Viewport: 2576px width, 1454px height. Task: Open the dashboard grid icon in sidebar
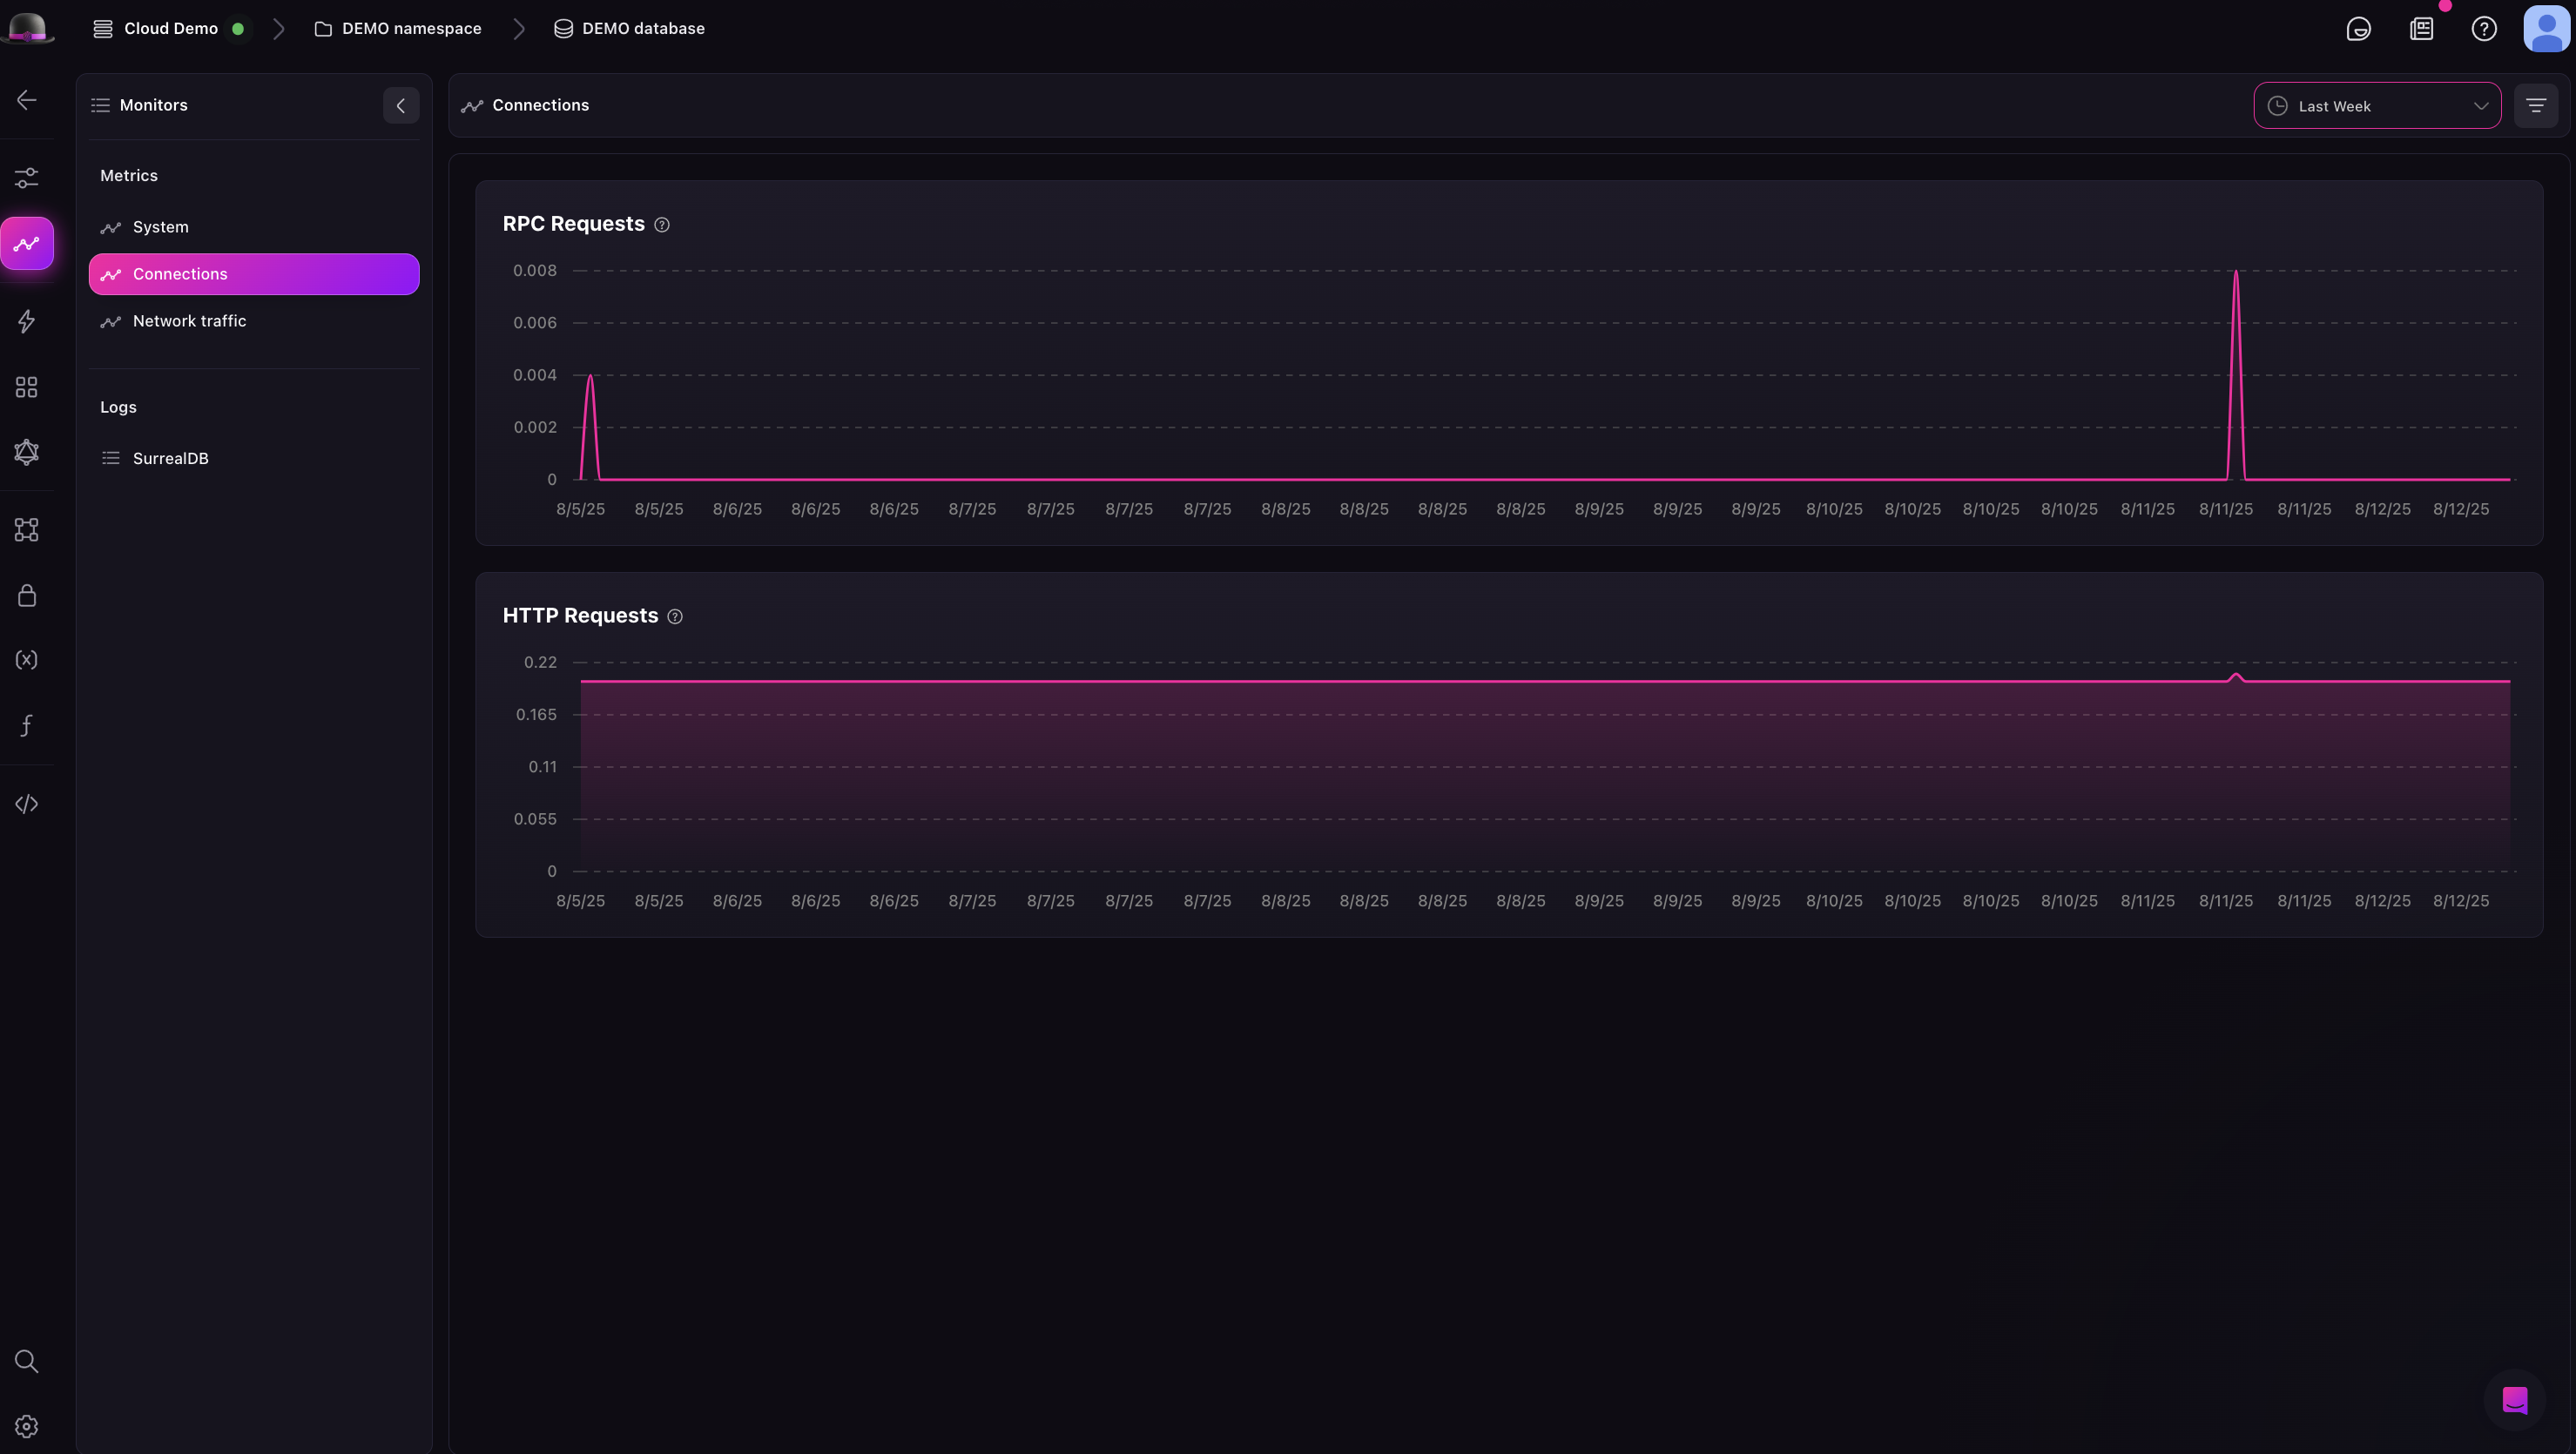pyautogui.click(x=26, y=388)
